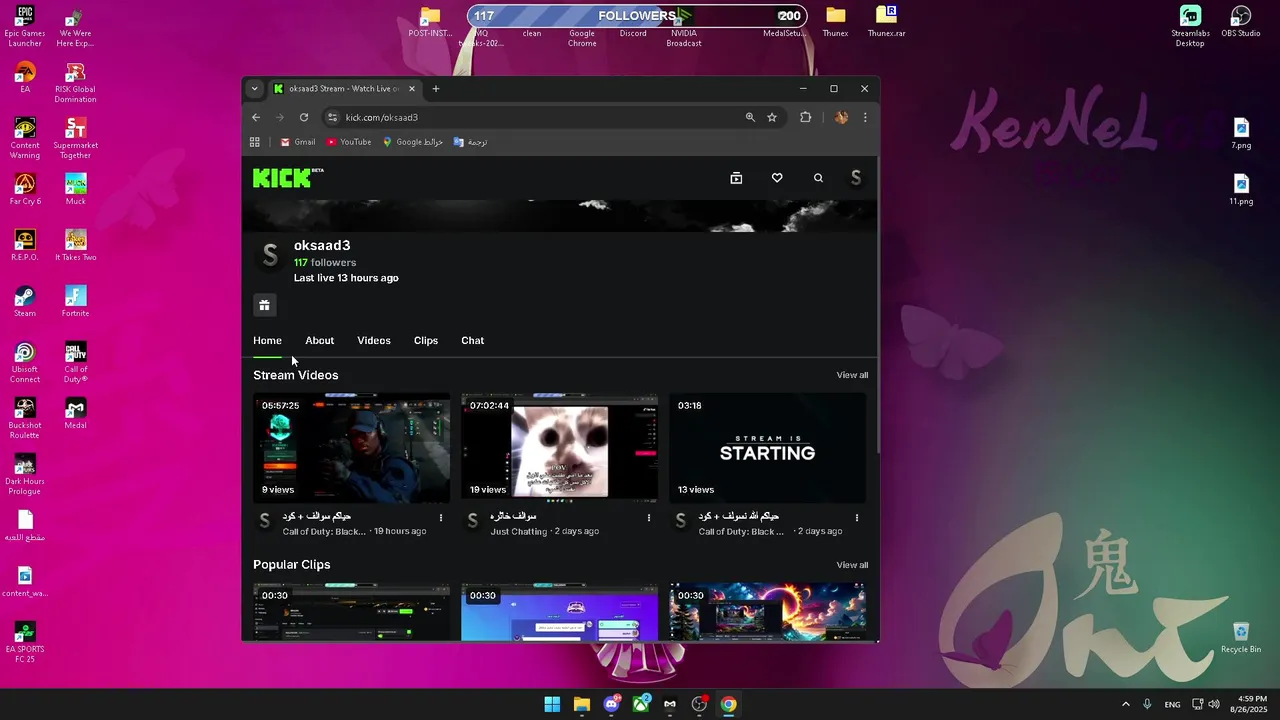
Task: Click the oksaad3 channel name
Action: point(322,246)
